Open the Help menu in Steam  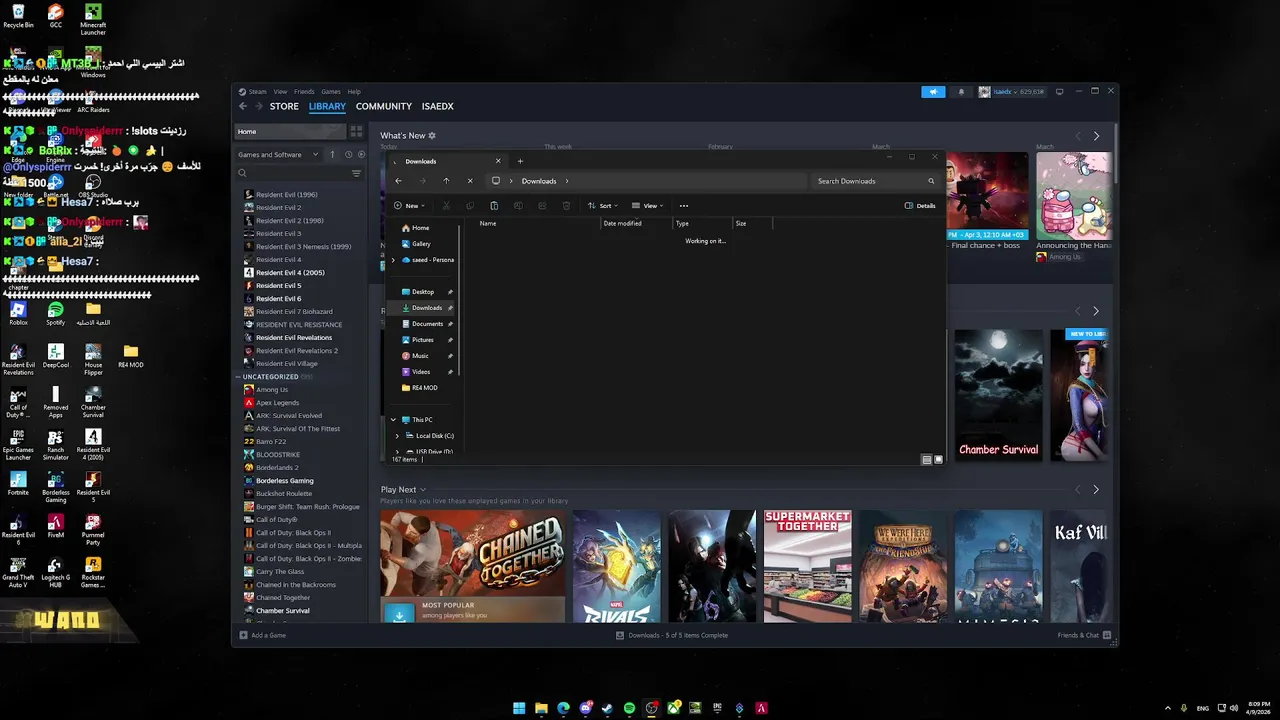coord(354,92)
